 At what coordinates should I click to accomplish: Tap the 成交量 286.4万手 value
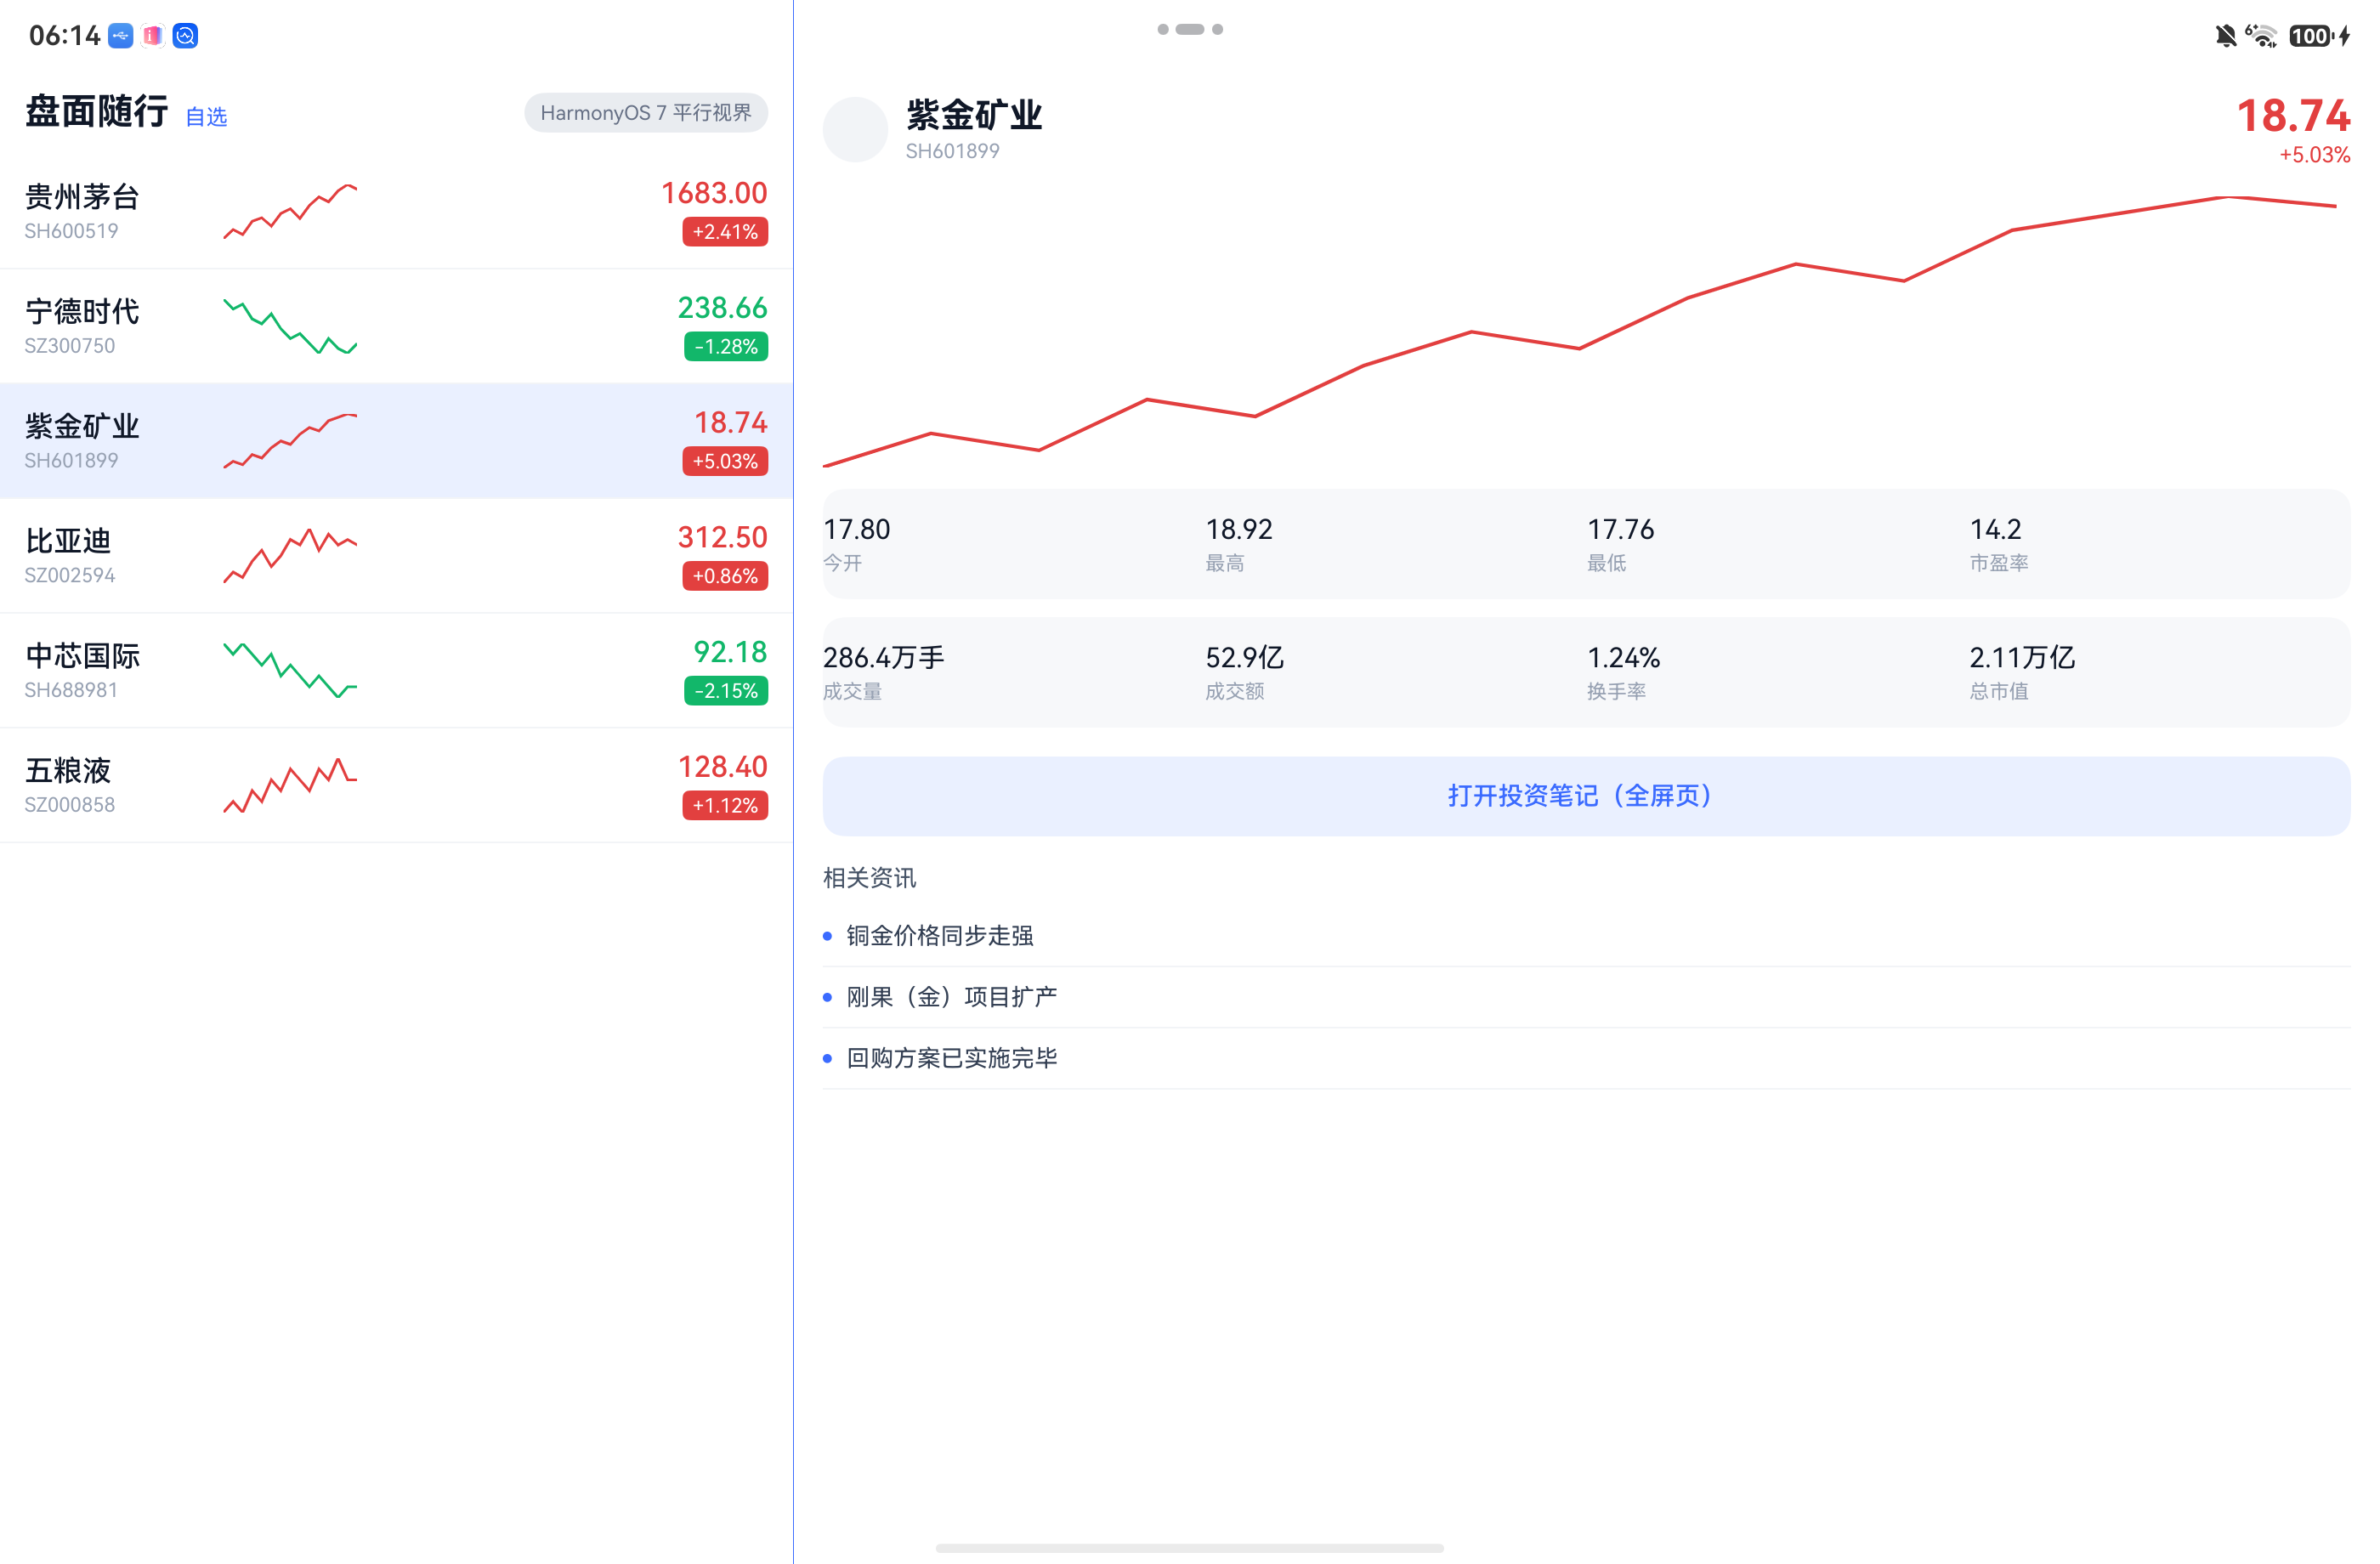coord(884,657)
